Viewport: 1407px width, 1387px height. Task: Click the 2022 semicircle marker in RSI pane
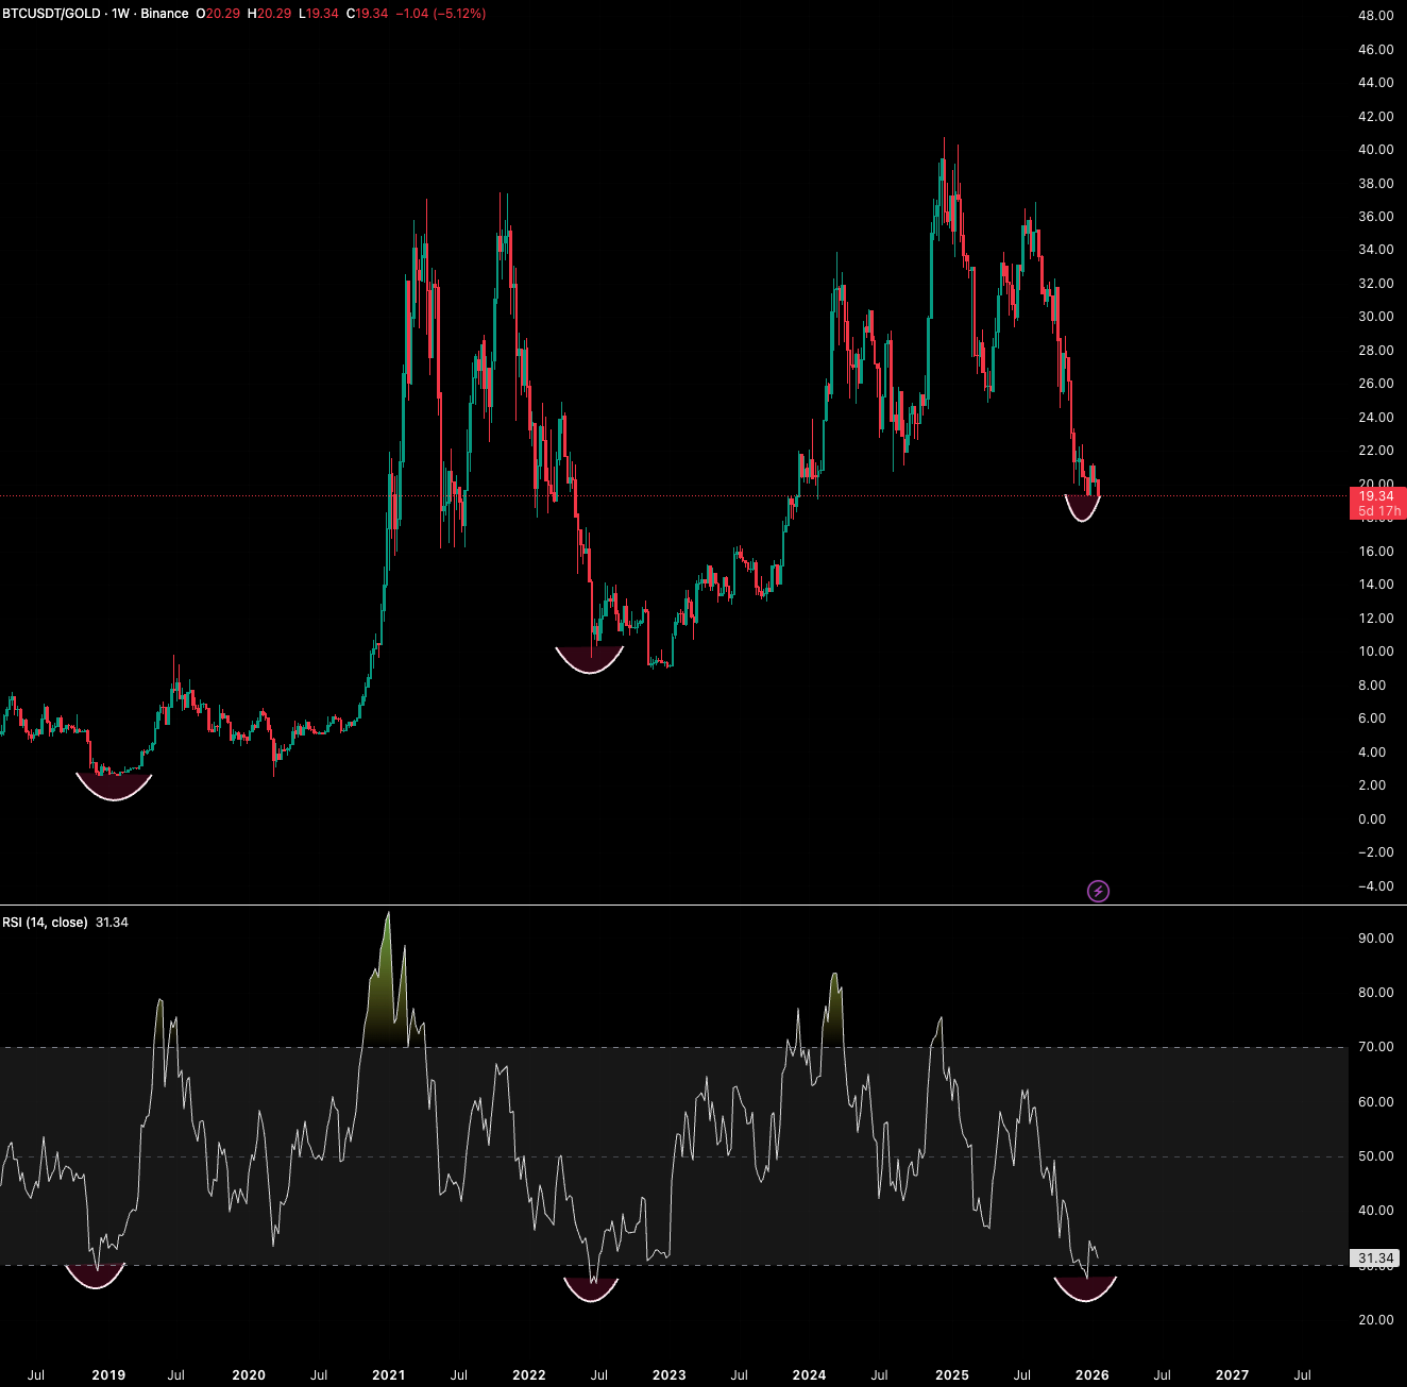(x=591, y=1290)
